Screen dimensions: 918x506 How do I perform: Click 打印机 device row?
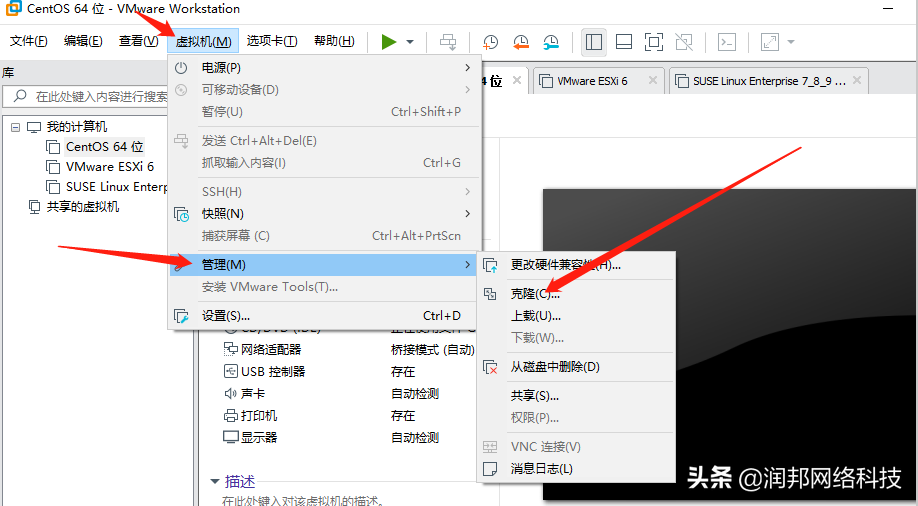(x=250, y=416)
